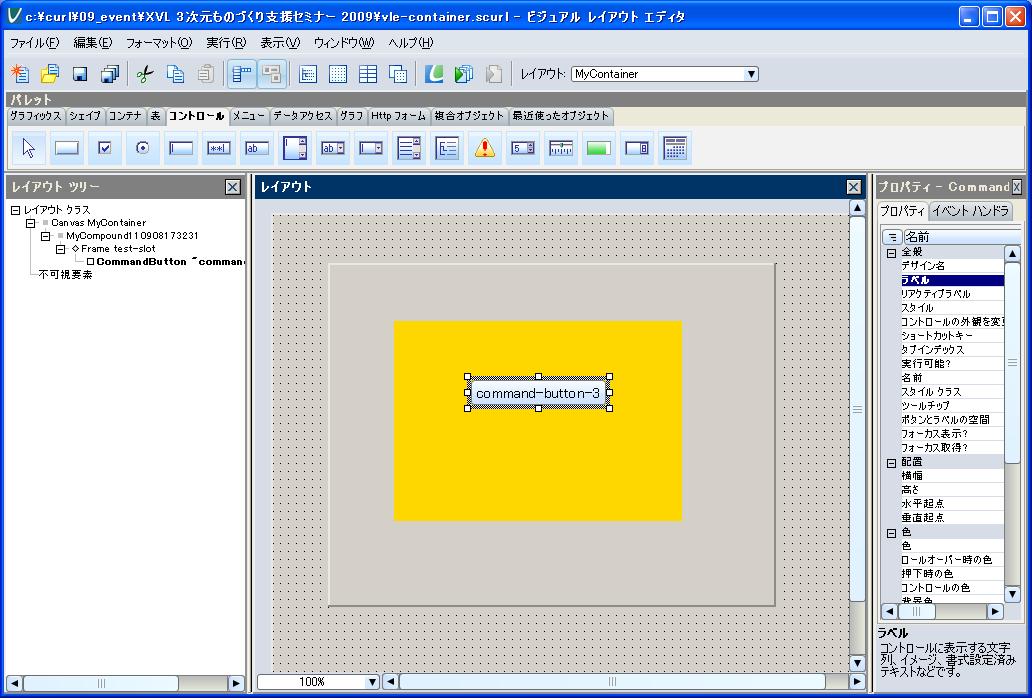Collapse the 全般 property group
1032x698 pixels.
pyautogui.click(x=892, y=253)
